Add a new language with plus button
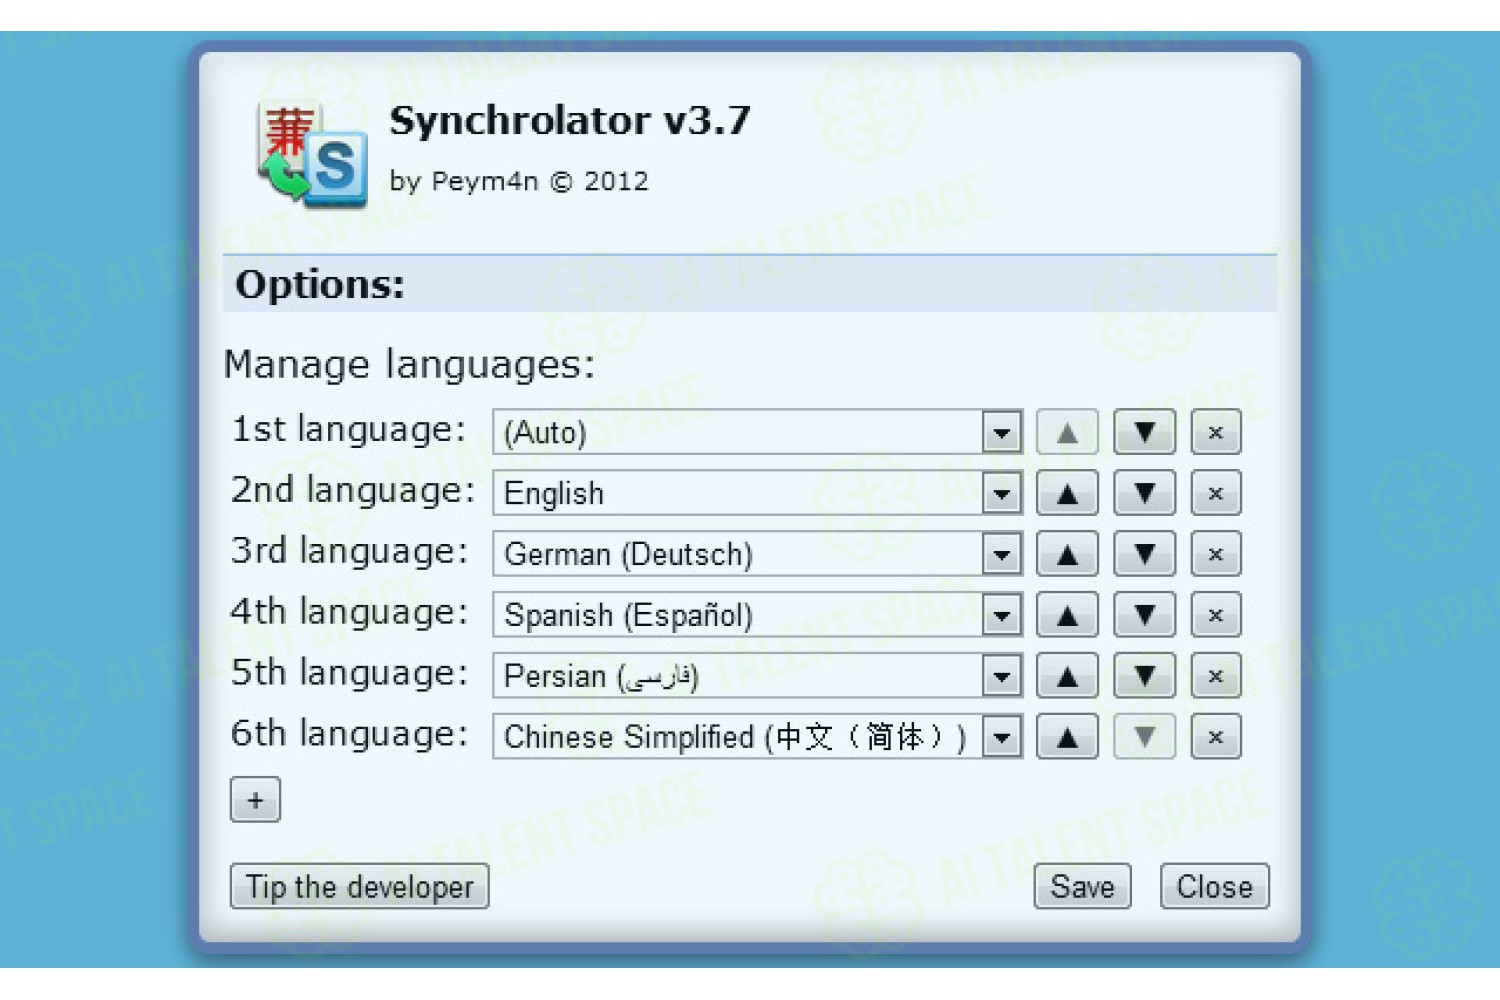 pyautogui.click(x=255, y=800)
